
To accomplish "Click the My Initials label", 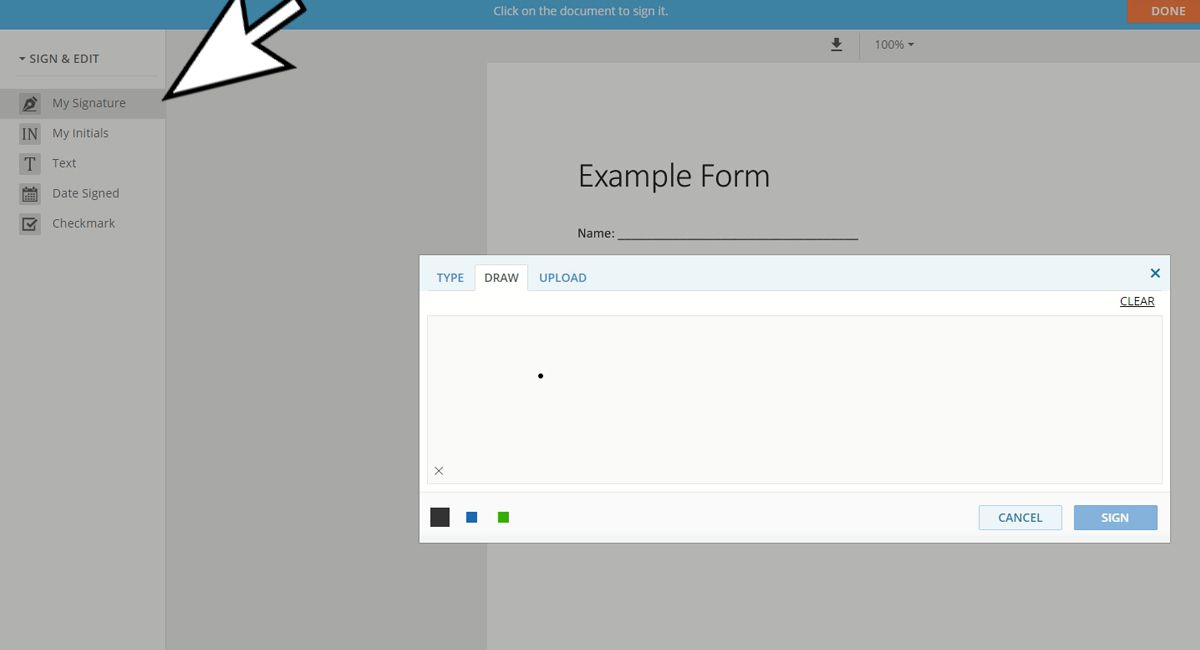I will 80,133.
